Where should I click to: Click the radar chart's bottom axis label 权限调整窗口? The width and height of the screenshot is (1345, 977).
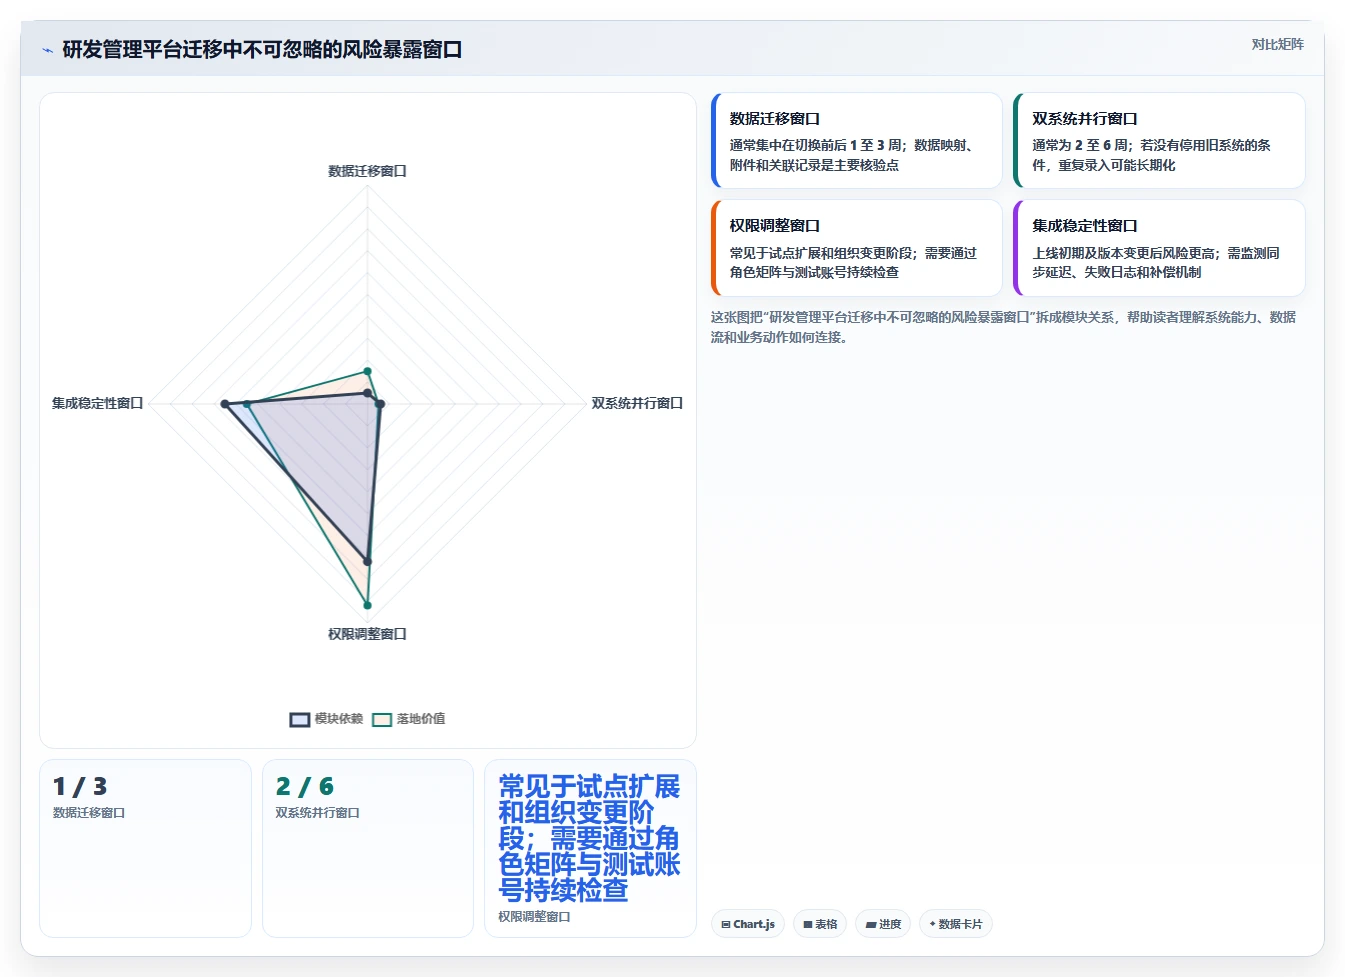click(367, 634)
